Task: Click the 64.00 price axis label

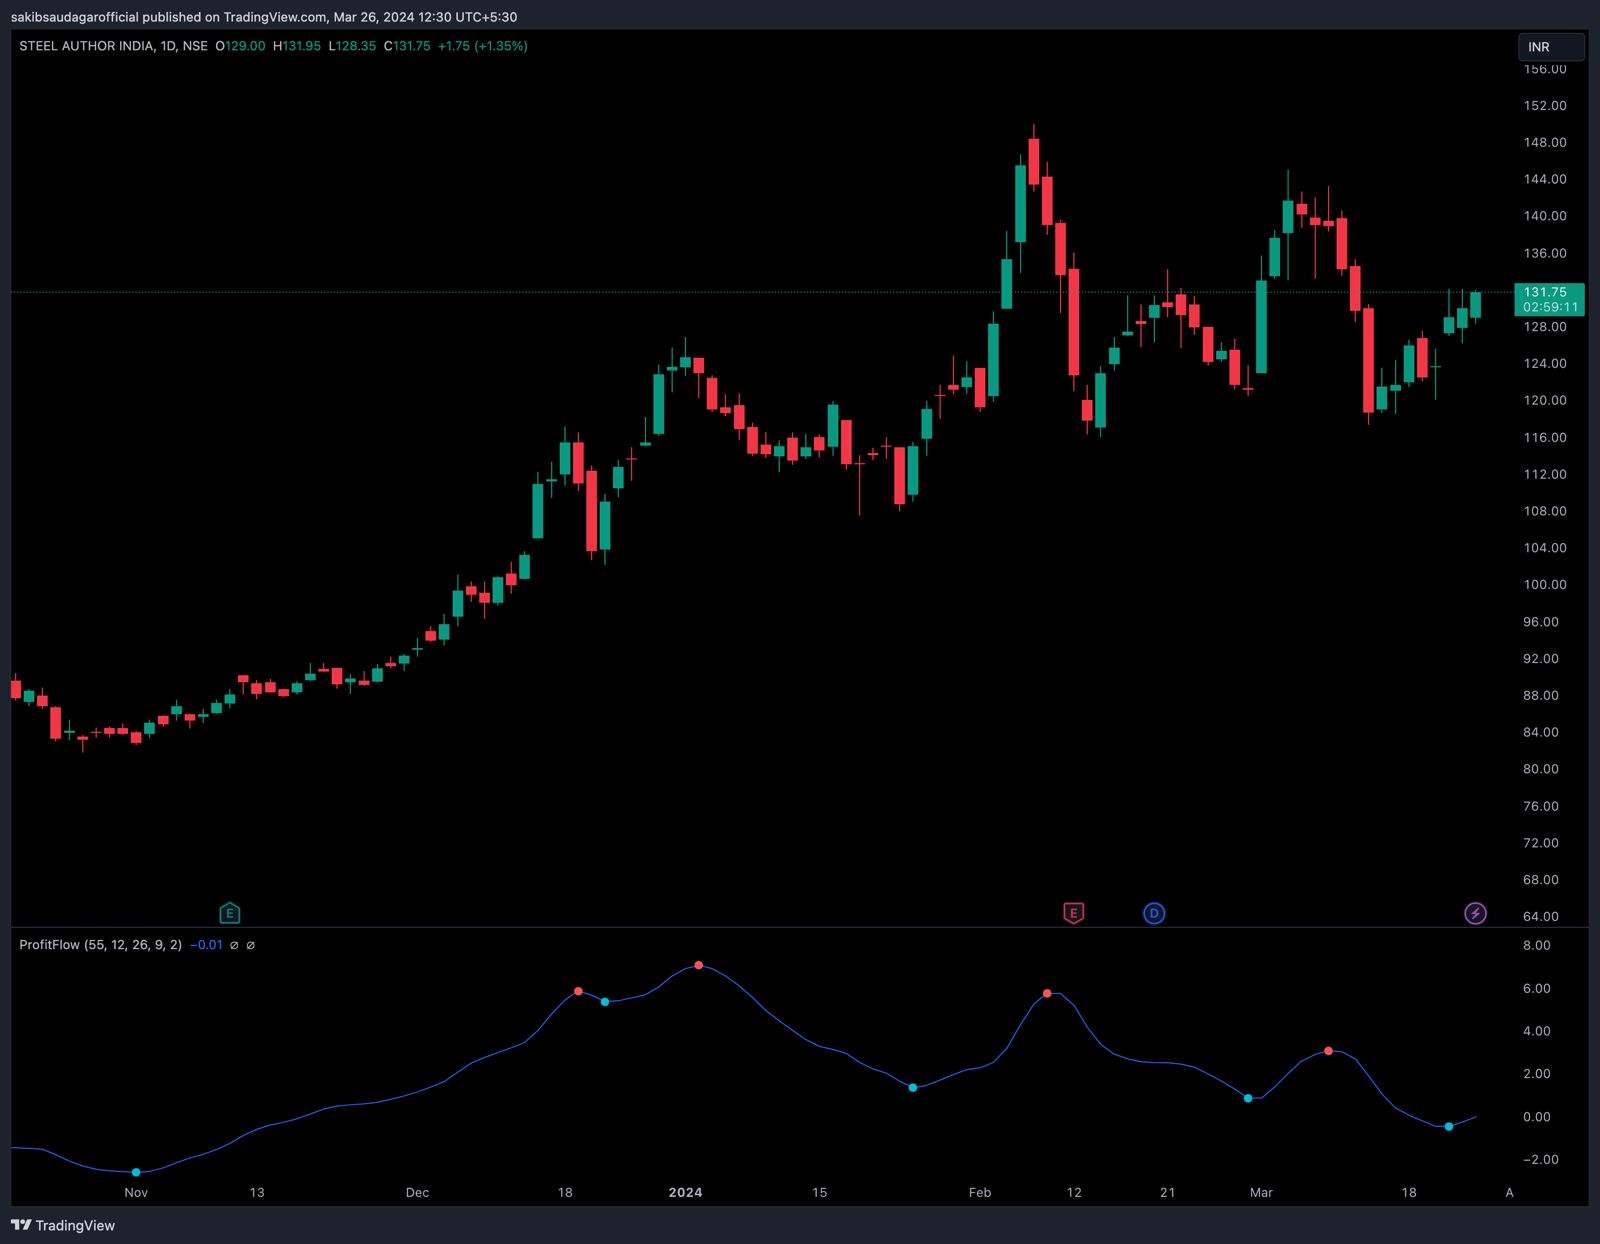Action: click(x=1541, y=916)
